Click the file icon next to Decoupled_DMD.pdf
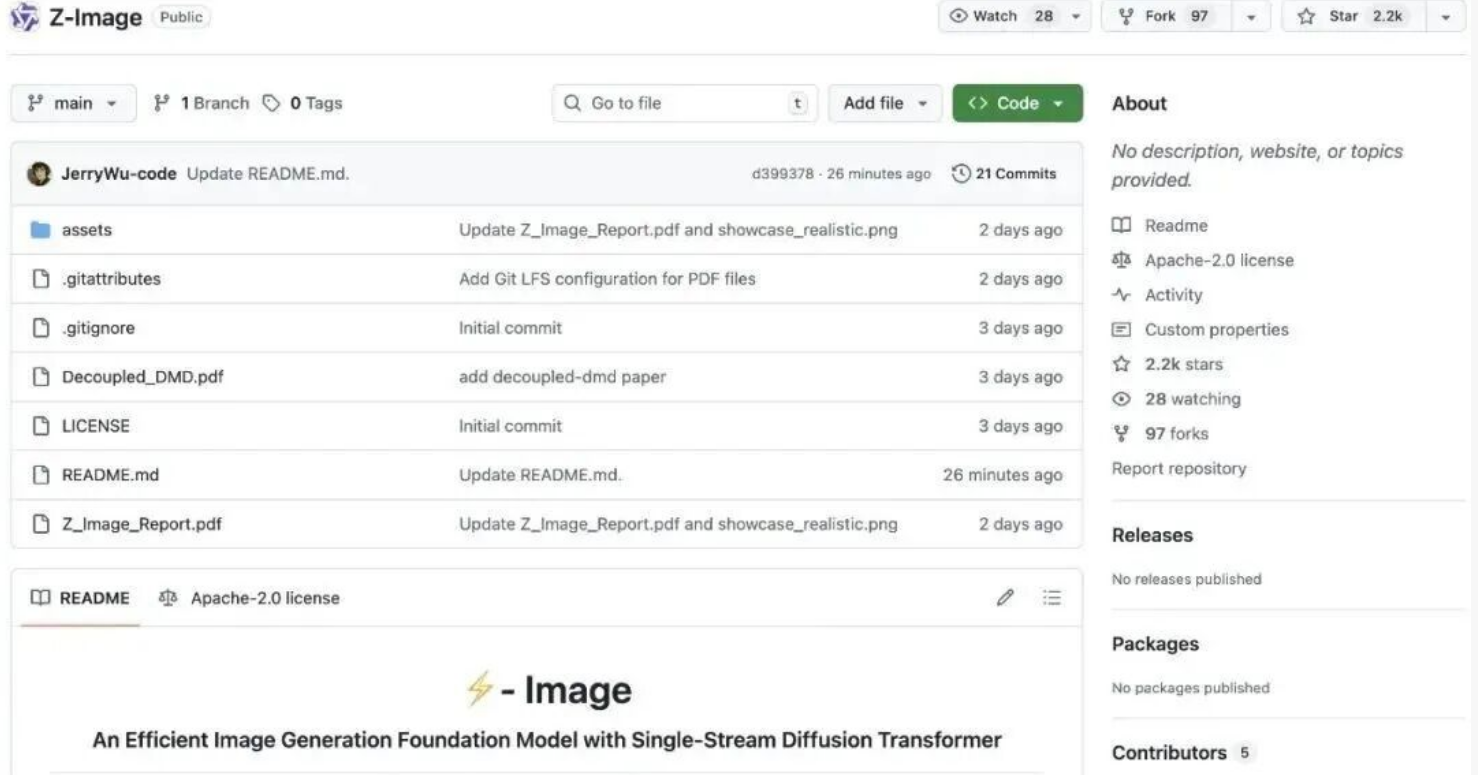The width and height of the screenshot is (1478, 775). click(40, 377)
